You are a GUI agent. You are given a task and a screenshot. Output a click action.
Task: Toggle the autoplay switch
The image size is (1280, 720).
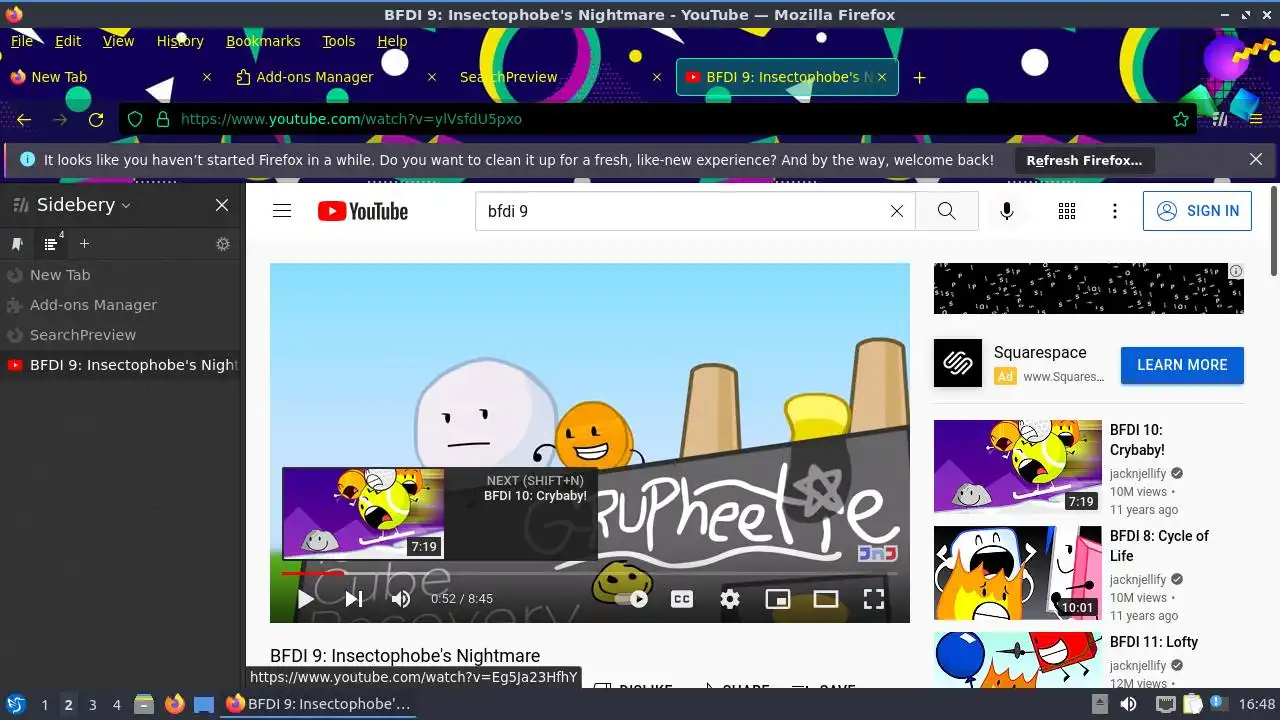click(x=632, y=599)
